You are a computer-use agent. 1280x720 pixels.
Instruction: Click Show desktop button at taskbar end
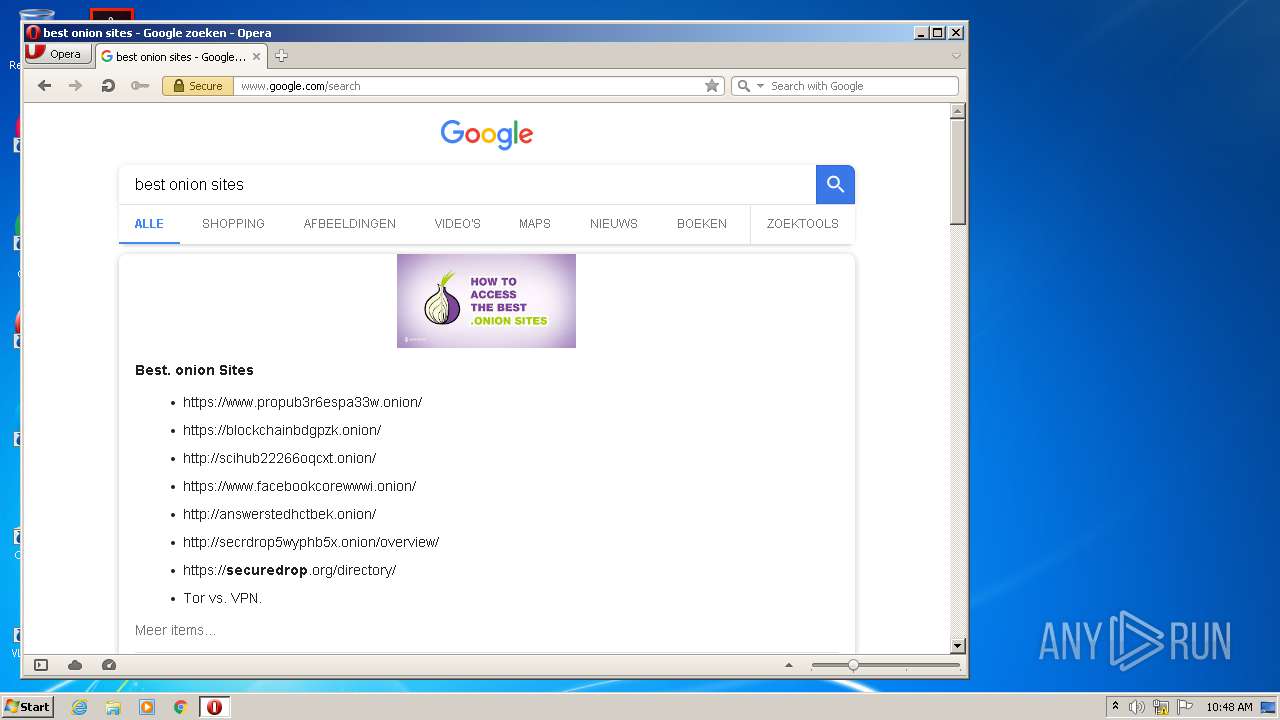pos(1268,707)
